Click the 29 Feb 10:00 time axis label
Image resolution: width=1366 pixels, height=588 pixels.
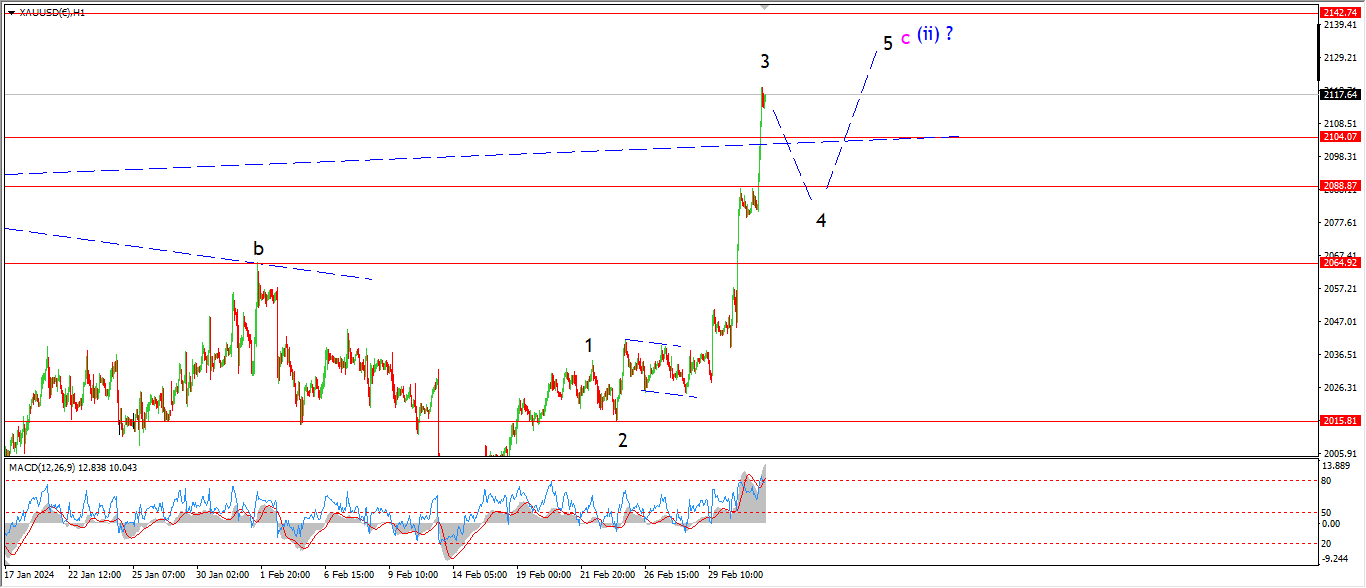click(x=736, y=575)
